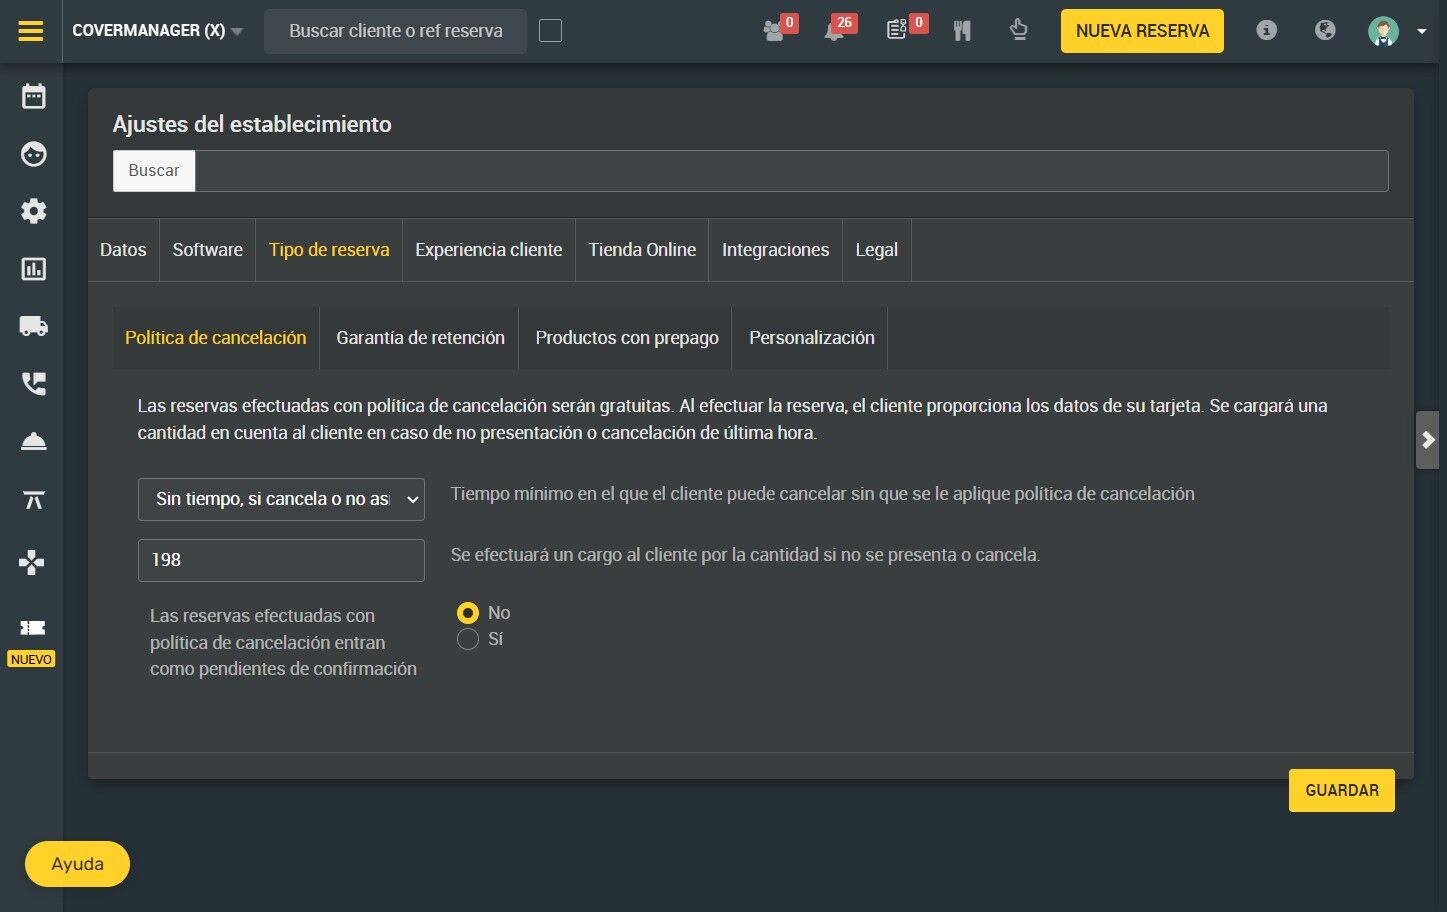The image size is (1447, 912).
Task: Select the Sí radio option
Action: (467, 639)
